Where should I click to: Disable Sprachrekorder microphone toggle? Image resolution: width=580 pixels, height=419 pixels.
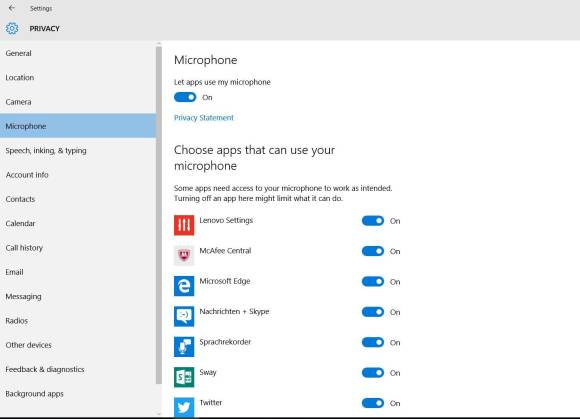coord(373,342)
